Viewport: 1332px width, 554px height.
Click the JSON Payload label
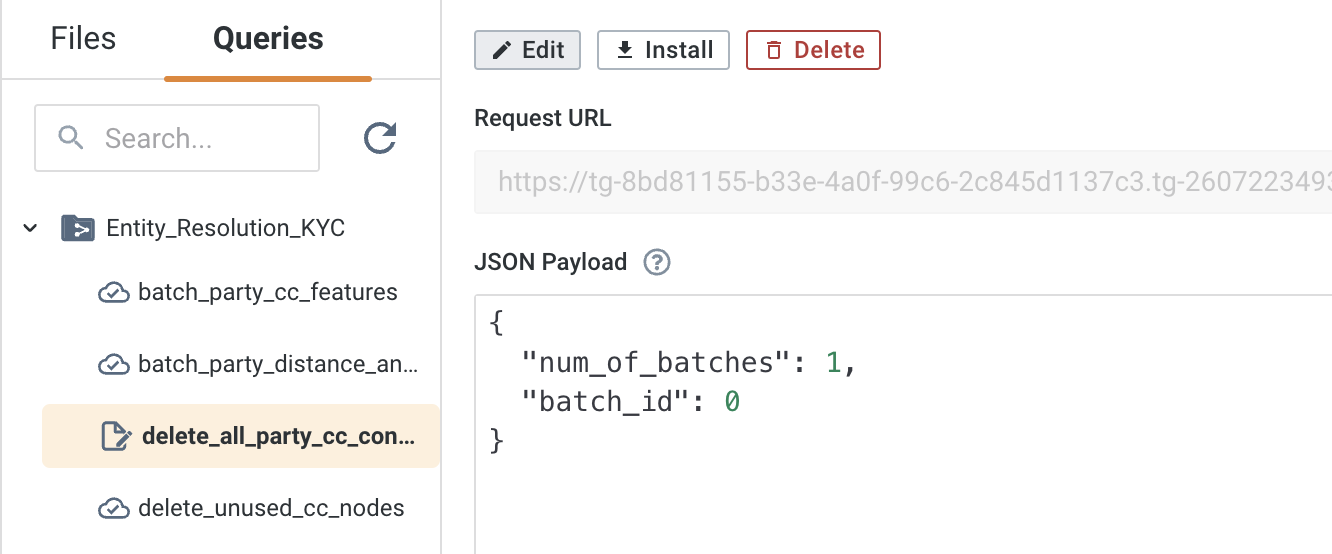click(551, 263)
